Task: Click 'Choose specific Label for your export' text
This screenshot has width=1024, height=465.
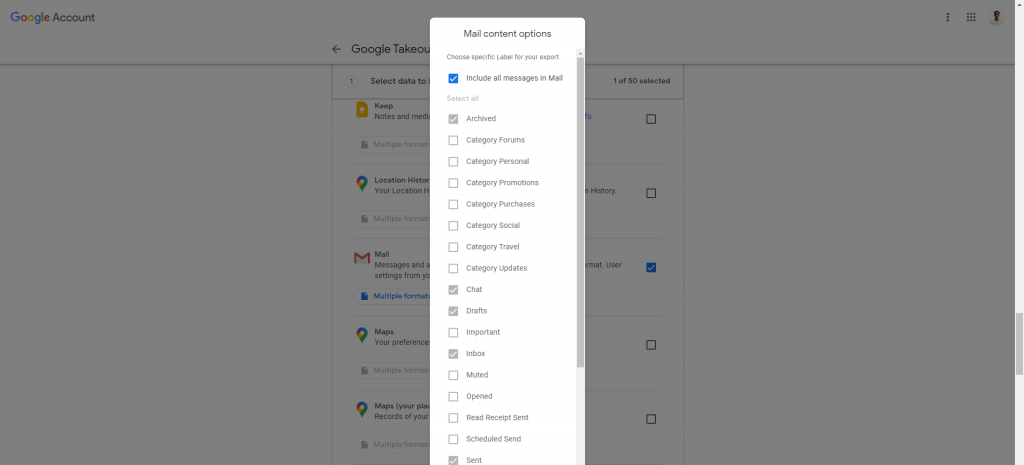Action: [503, 57]
